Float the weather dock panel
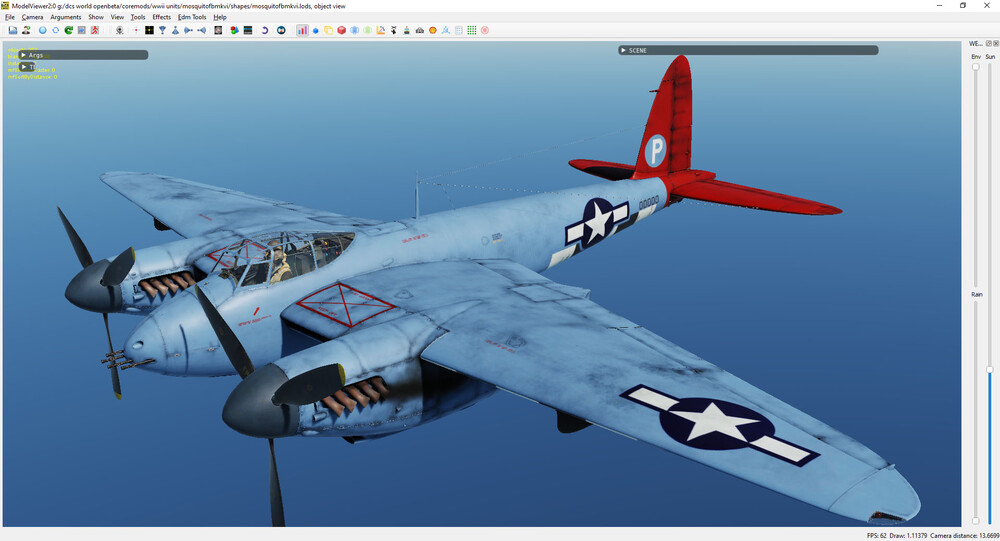The height and width of the screenshot is (541, 1000). [x=989, y=43]
